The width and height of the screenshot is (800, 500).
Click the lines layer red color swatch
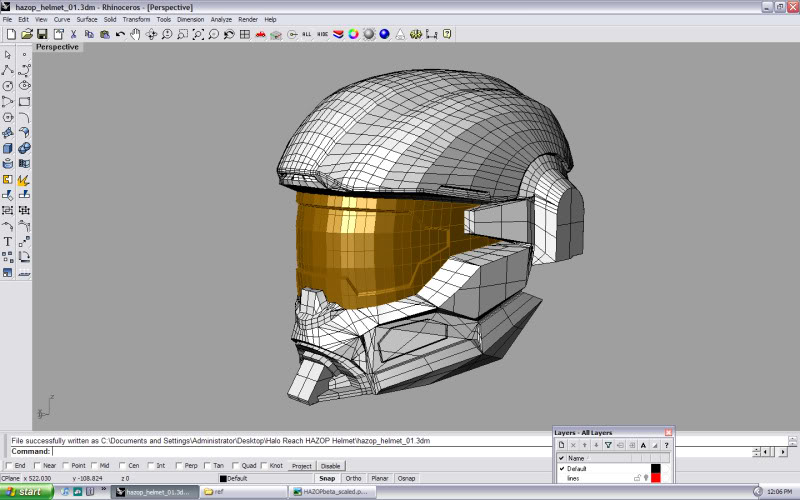tap(656, 478)
